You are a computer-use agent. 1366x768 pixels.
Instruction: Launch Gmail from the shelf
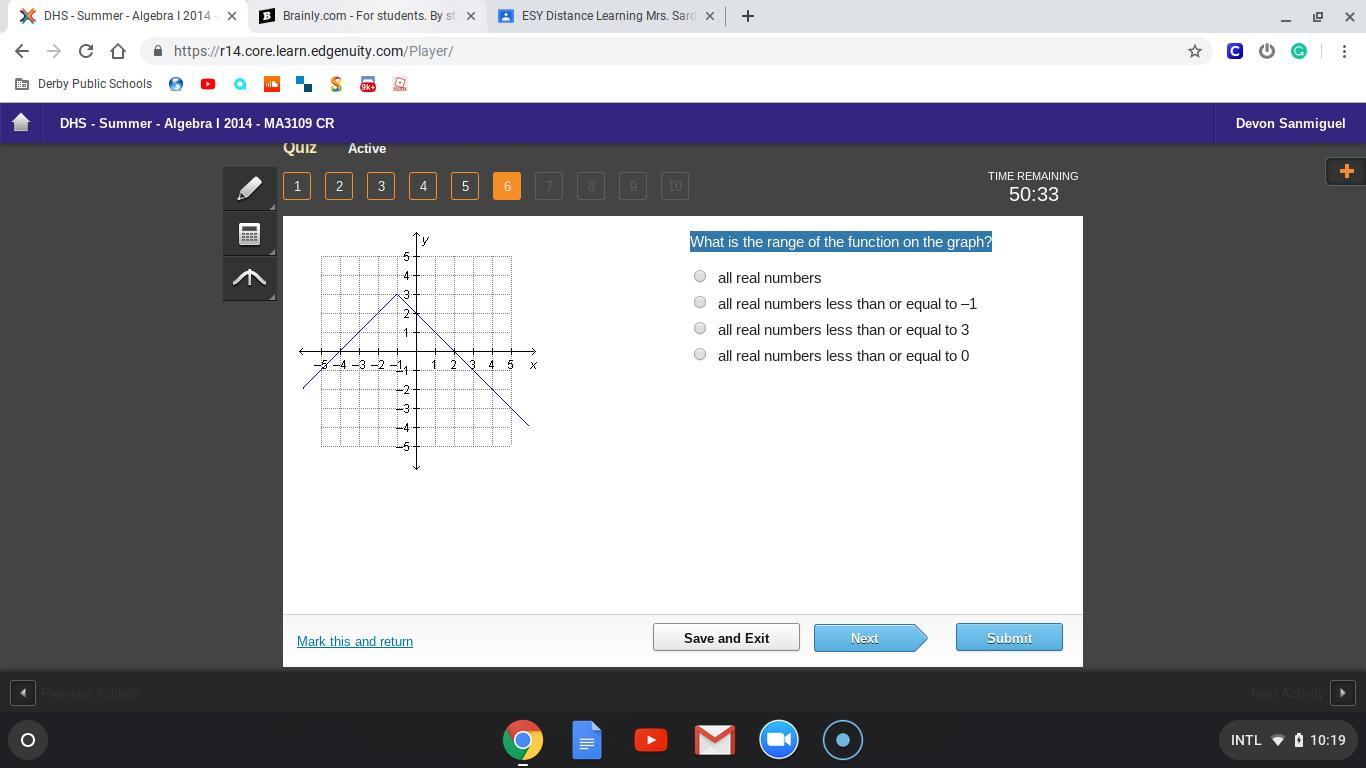(714, 740)
